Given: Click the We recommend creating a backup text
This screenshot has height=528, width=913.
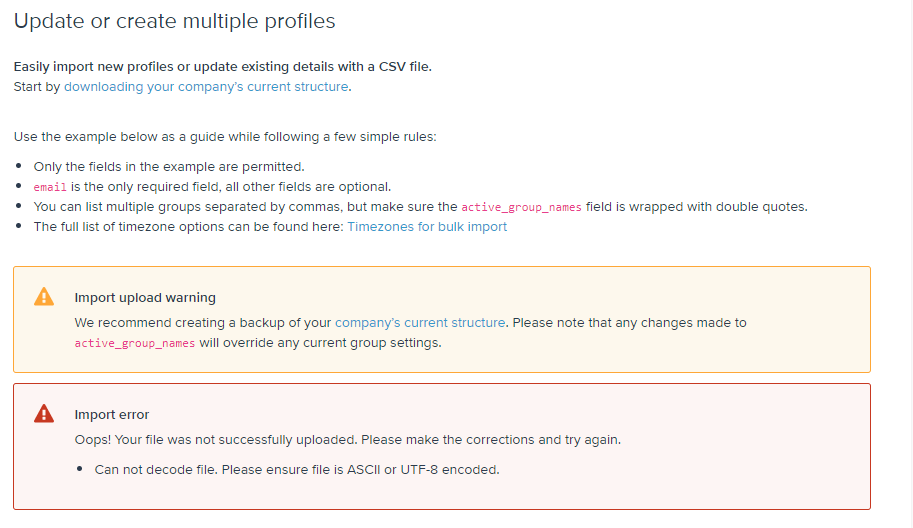Looking at the screenshot, I should tap(203, 323).
